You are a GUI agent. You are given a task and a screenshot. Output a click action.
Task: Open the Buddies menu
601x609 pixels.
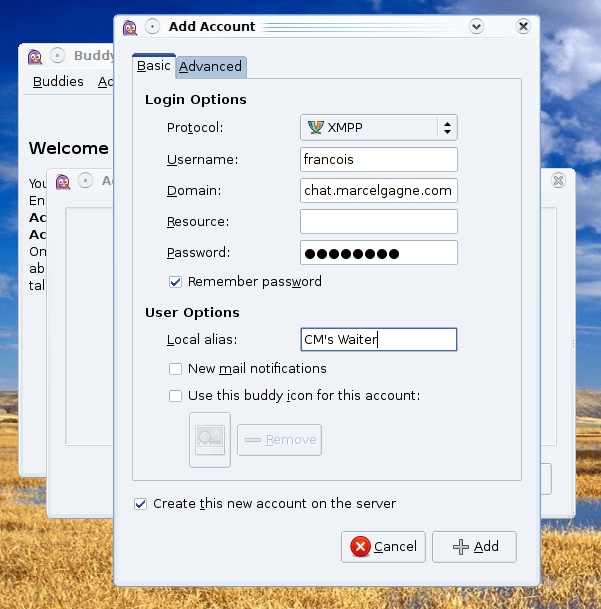tap(58, 82)
